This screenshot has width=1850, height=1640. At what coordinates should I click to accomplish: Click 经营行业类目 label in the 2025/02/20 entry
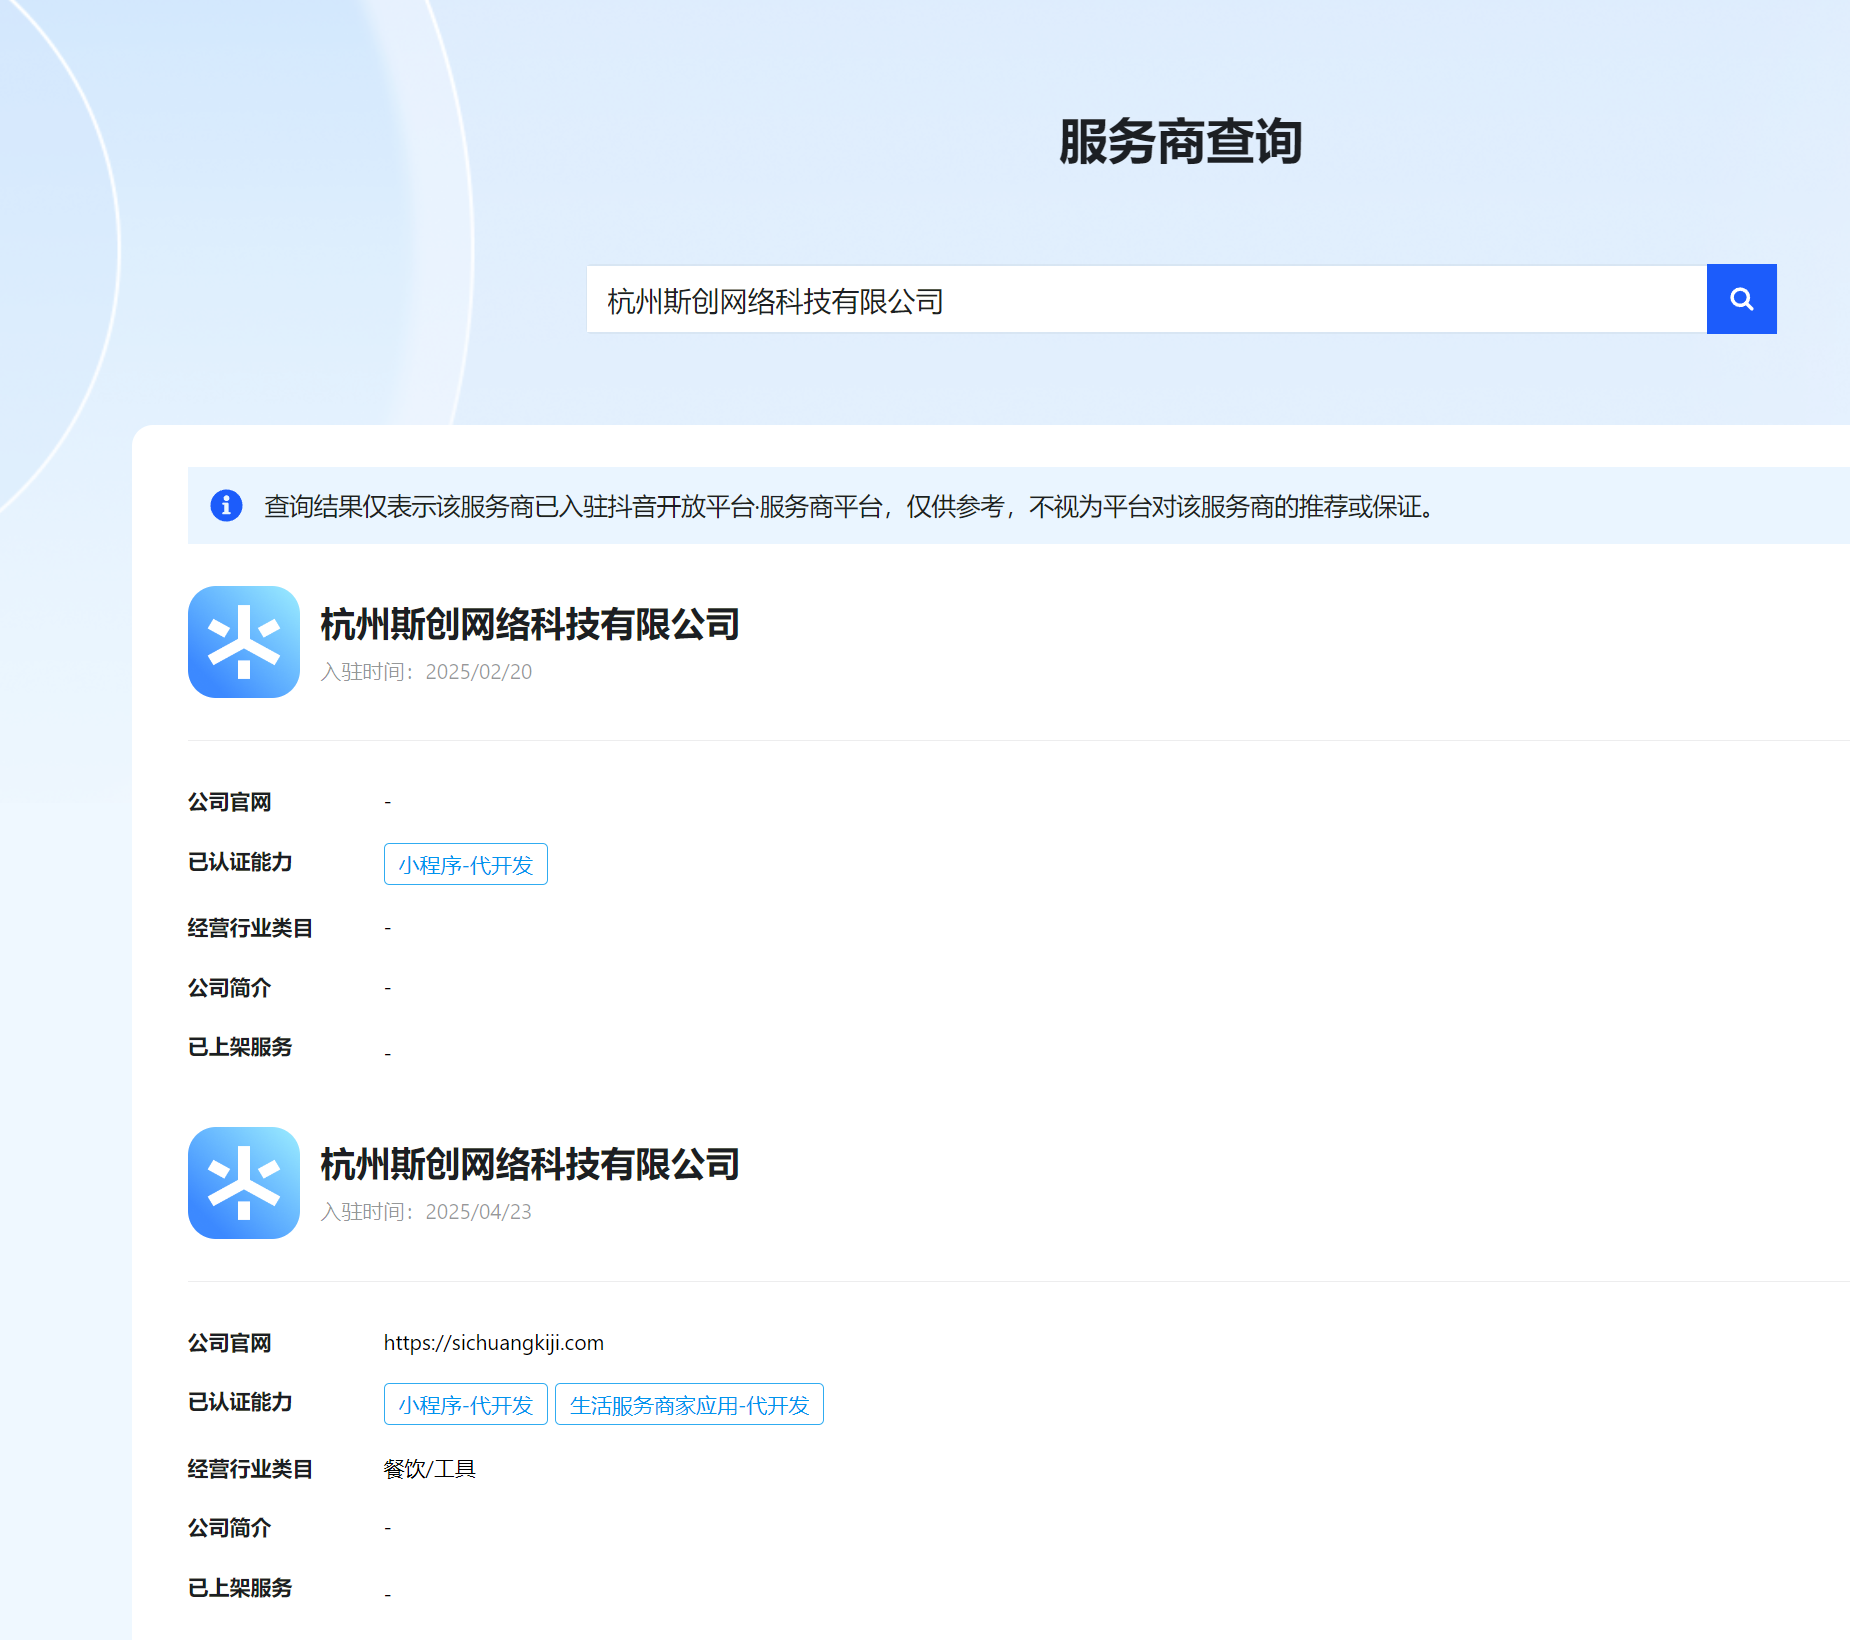click(x=251, y=928)
